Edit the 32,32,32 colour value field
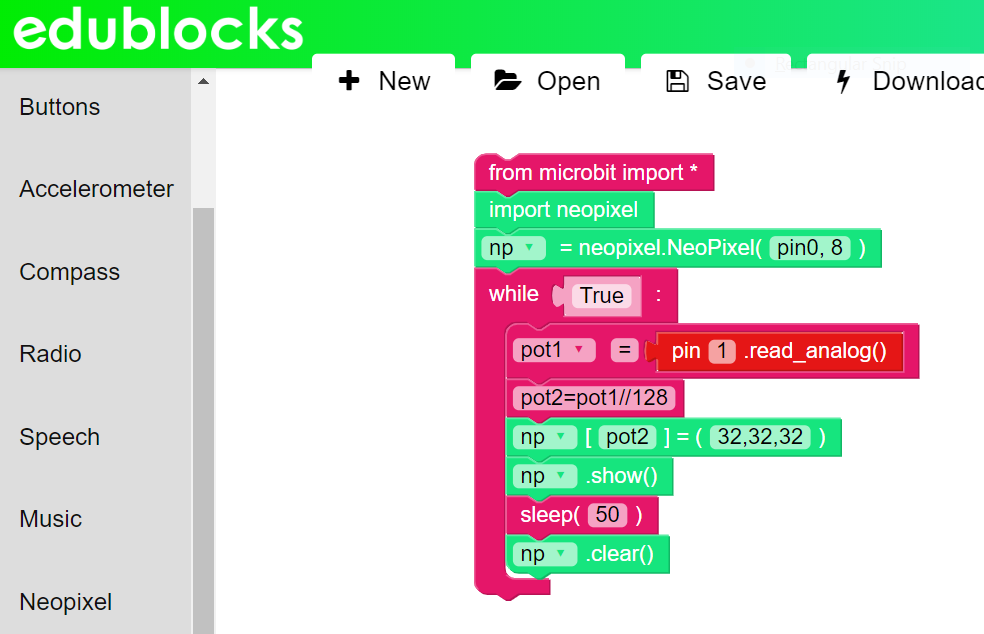The width and height of the screenshot is (984, 634). [760, 437]
